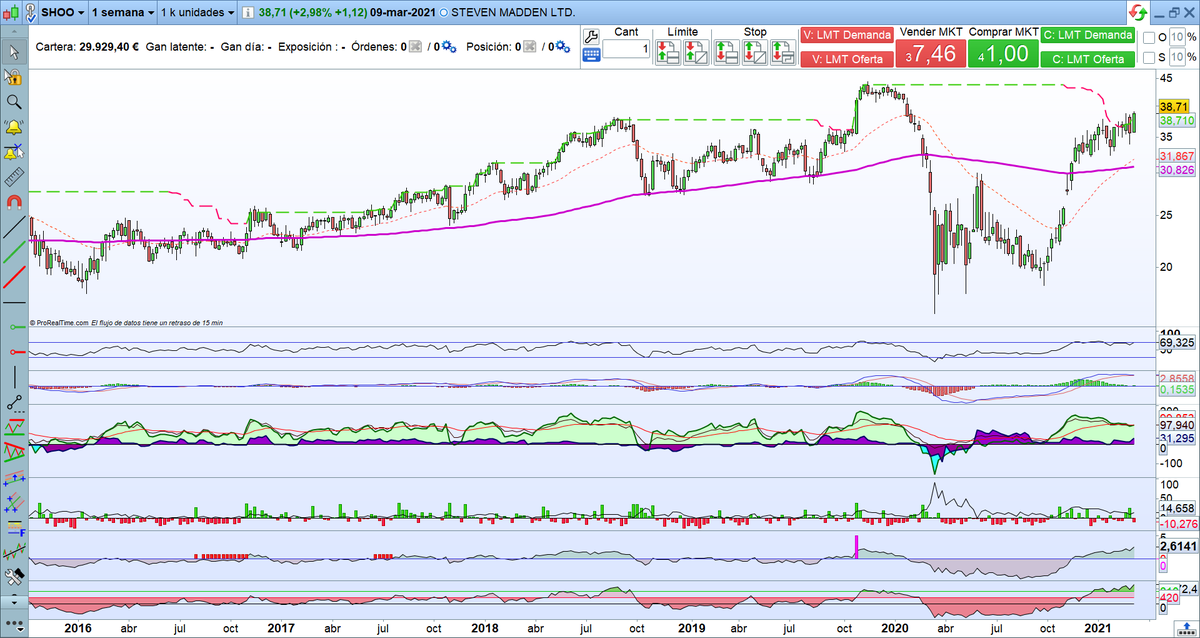Click the Cant quantity input field
The height and width of the screenshot is (638, 1200).
627,49
